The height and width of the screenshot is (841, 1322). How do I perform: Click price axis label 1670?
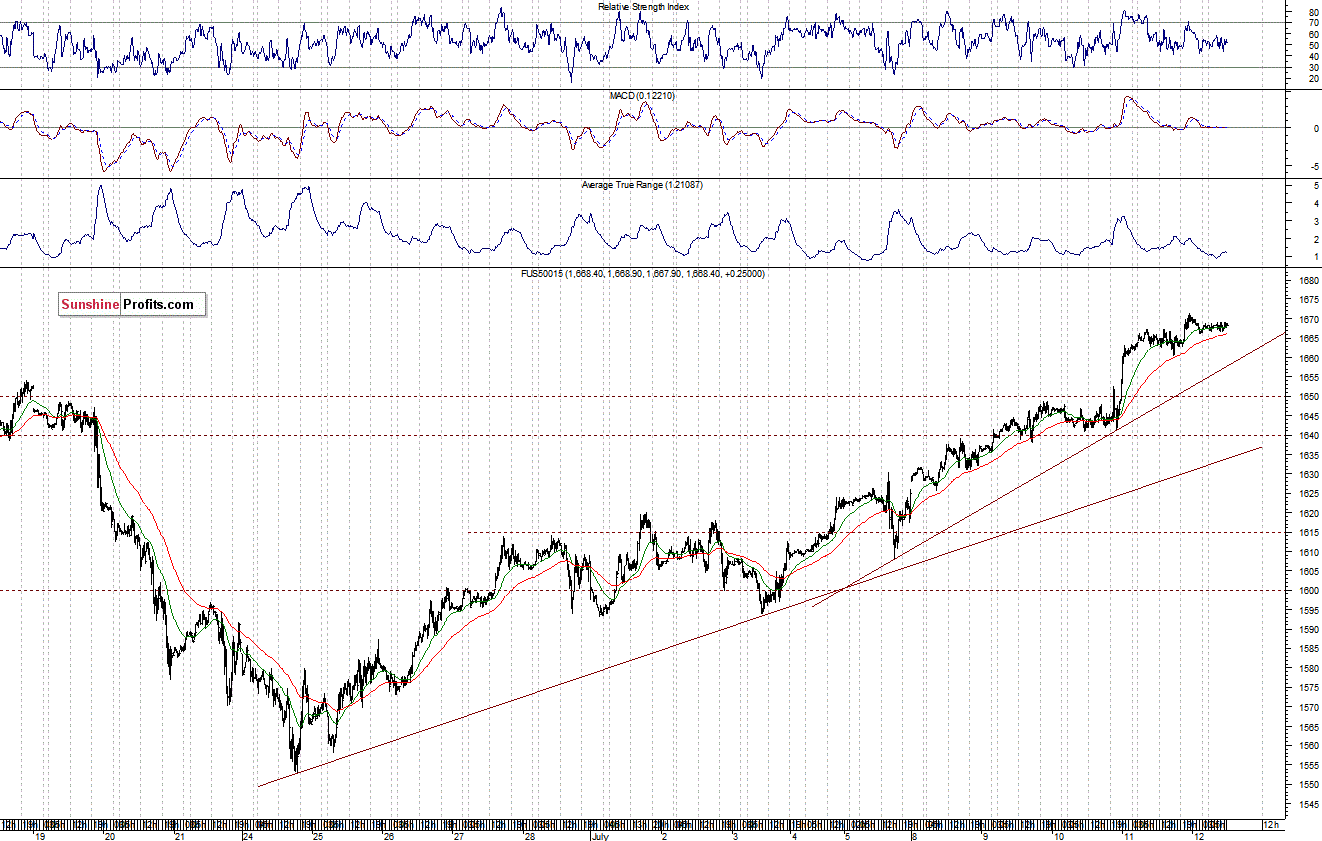click(x=1308, y=320)
